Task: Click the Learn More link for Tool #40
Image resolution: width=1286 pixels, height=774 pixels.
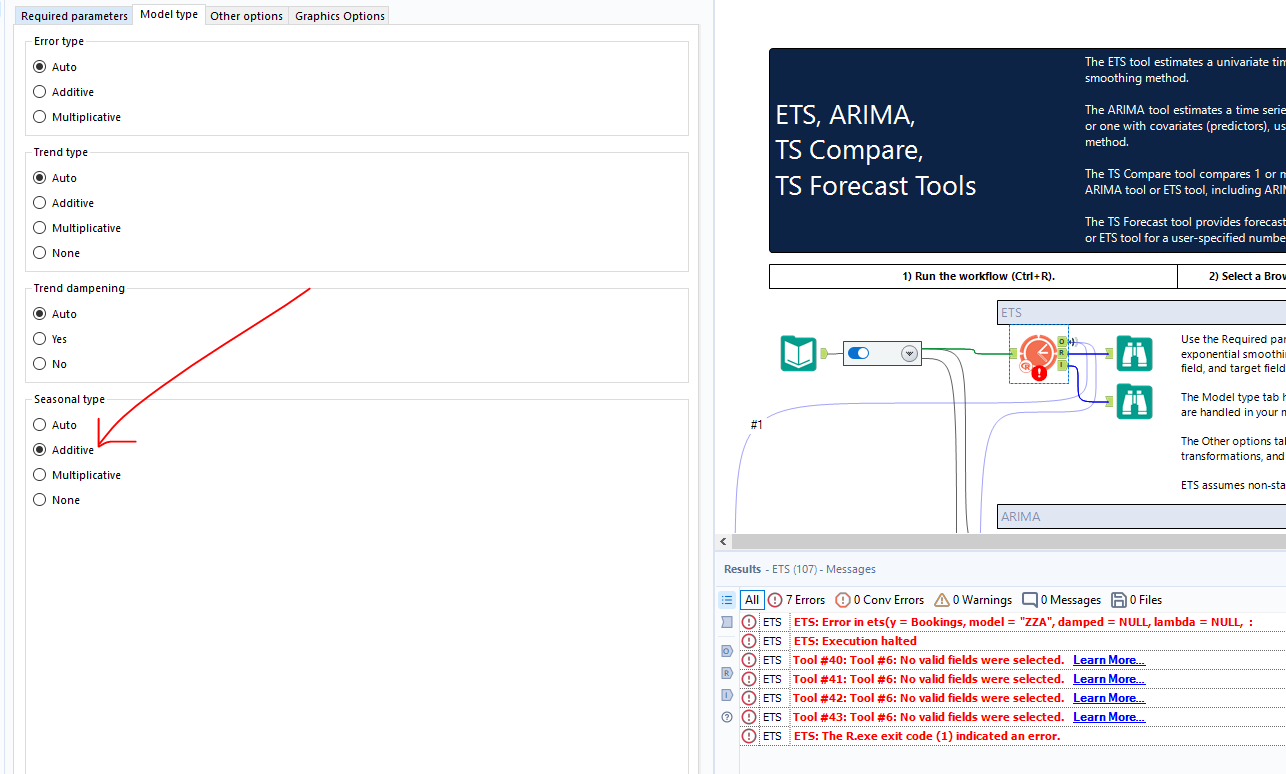Action: (1108, 659)
